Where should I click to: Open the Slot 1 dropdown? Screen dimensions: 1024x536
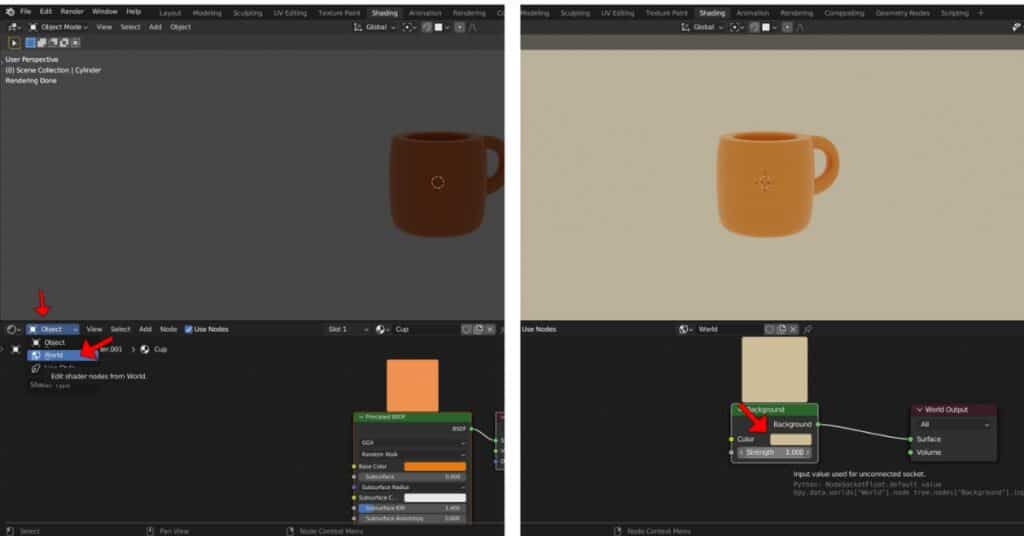point(346,329)
